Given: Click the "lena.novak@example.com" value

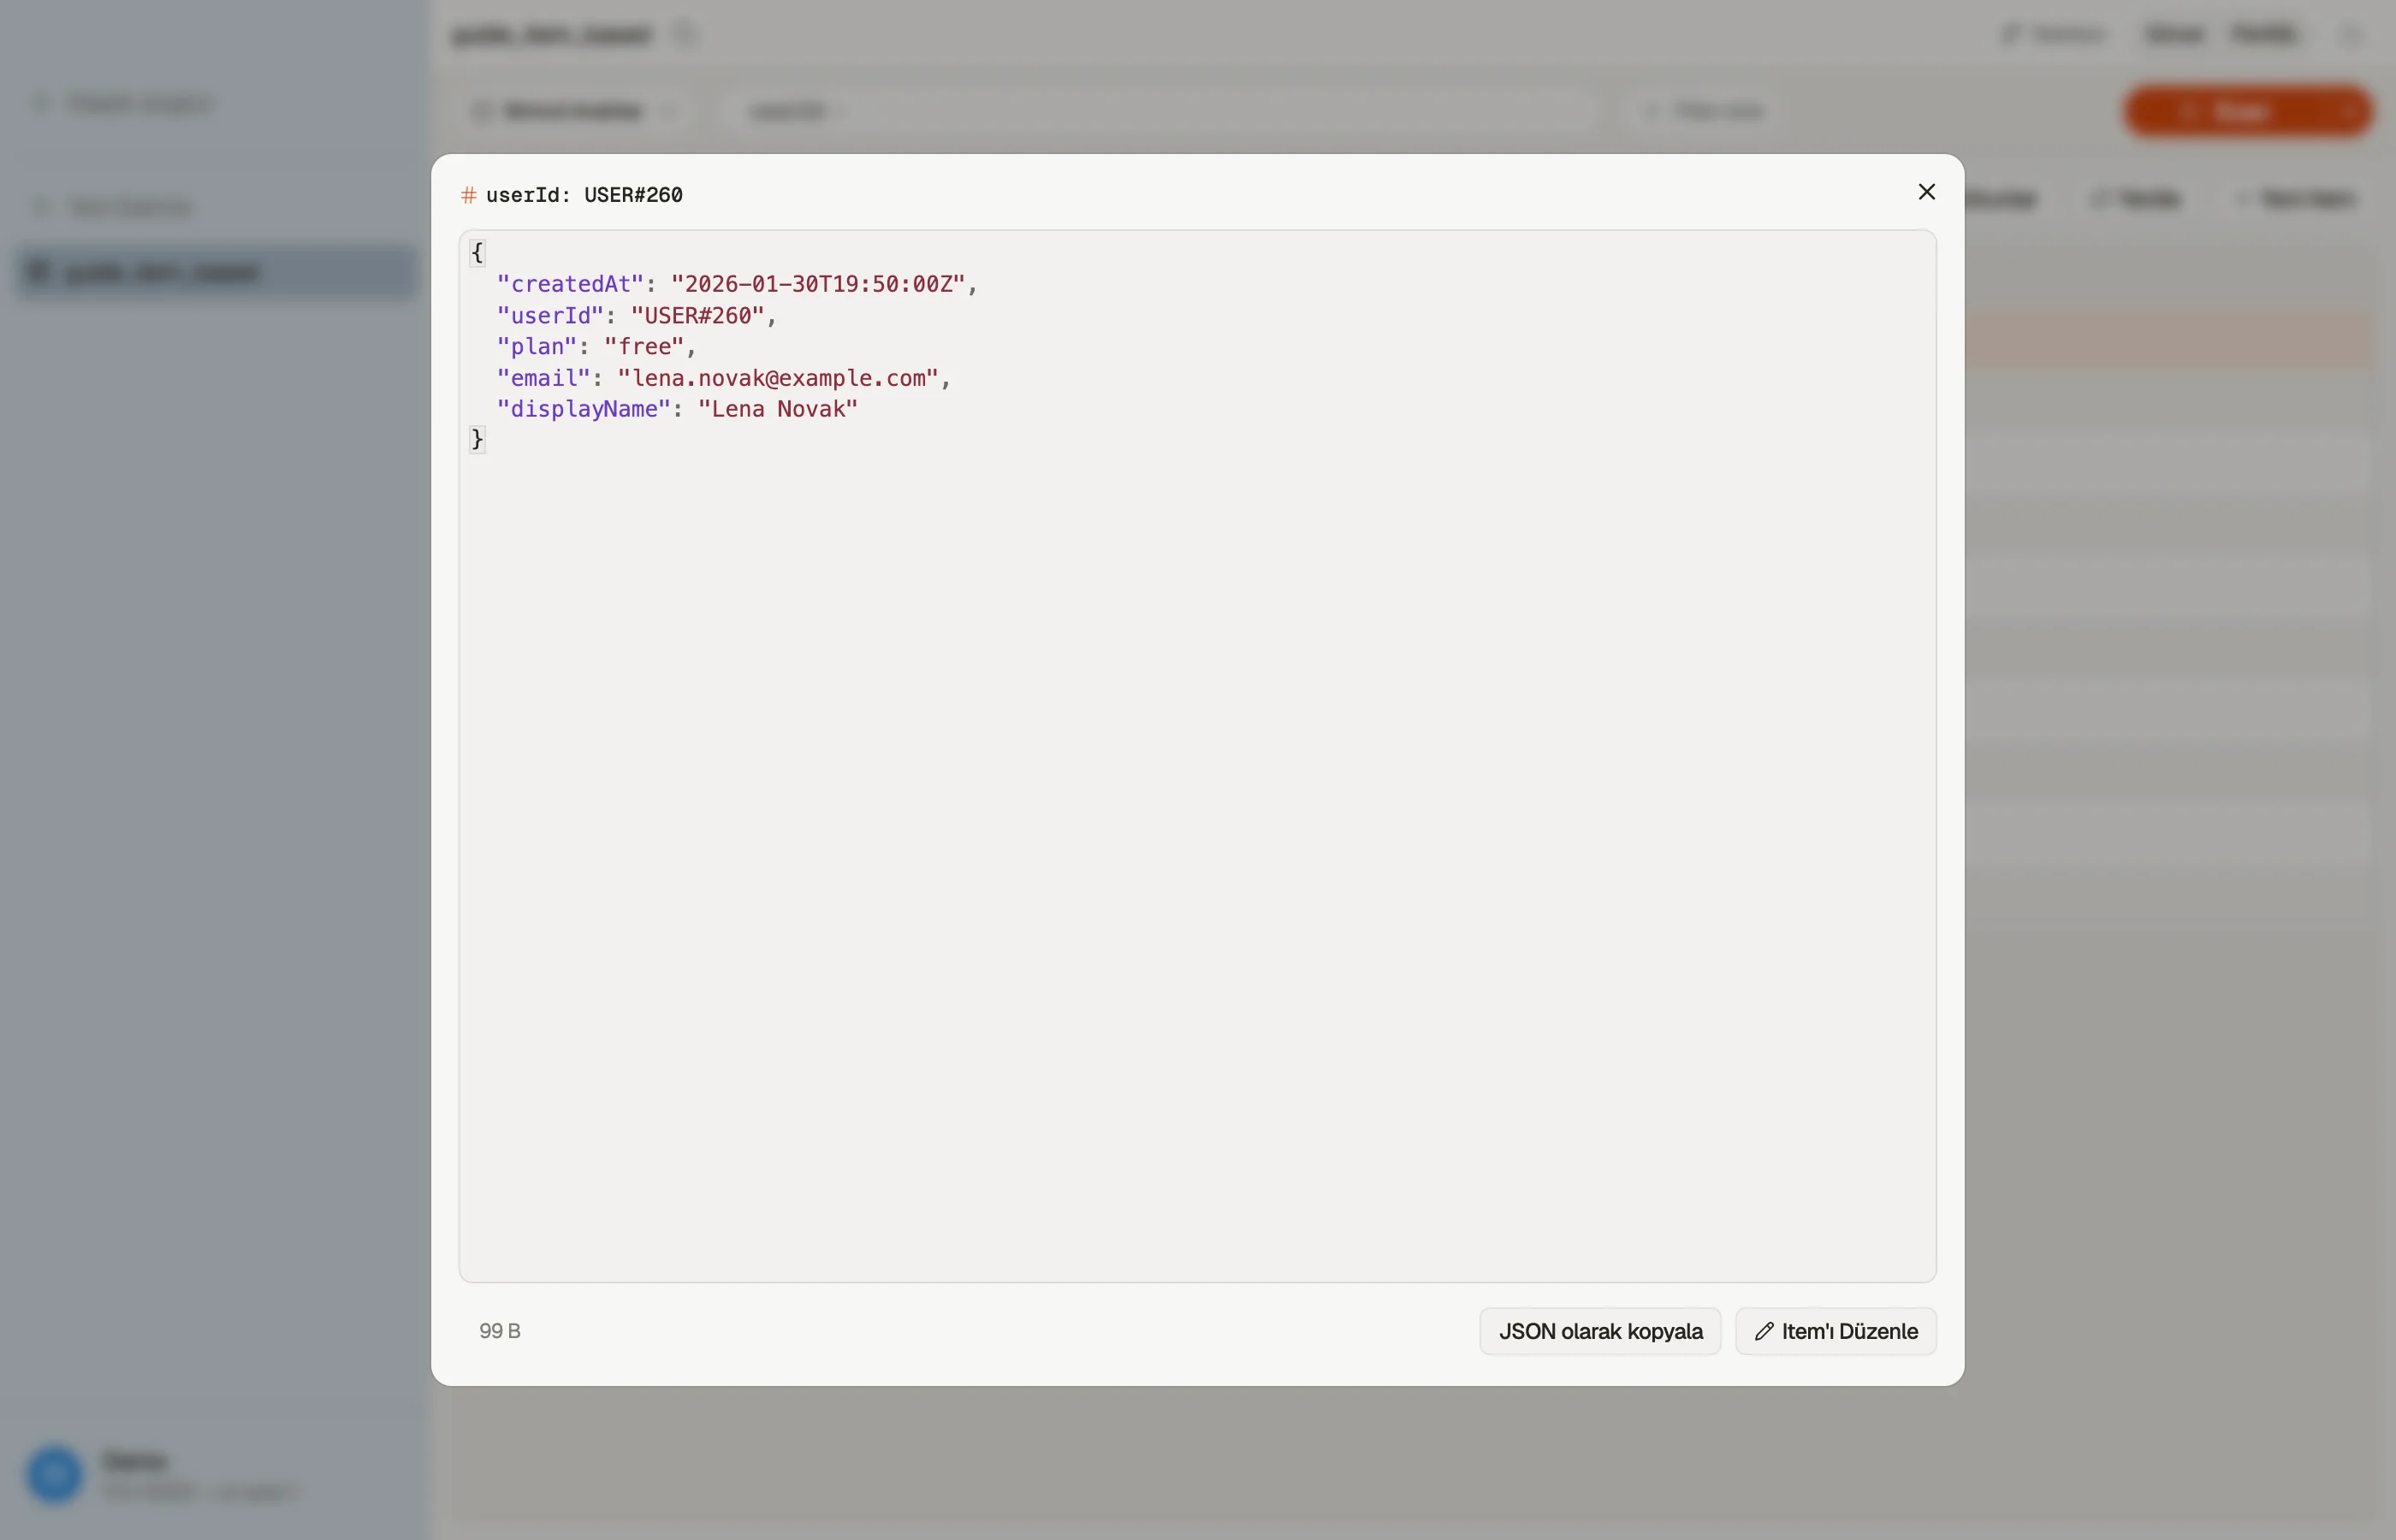Looking at the screenshot, I should [777, 378].
